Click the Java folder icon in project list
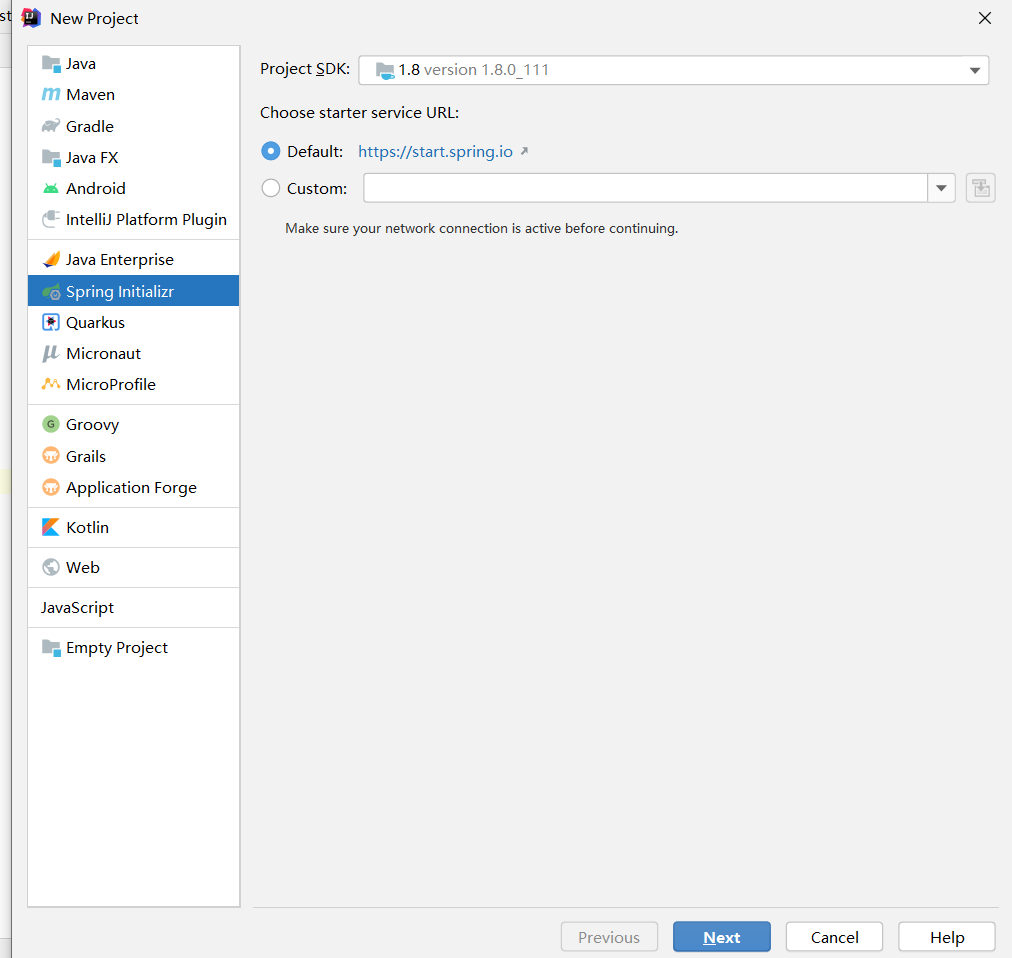This screenshot has width=1012, height=958. pos(51,63)
